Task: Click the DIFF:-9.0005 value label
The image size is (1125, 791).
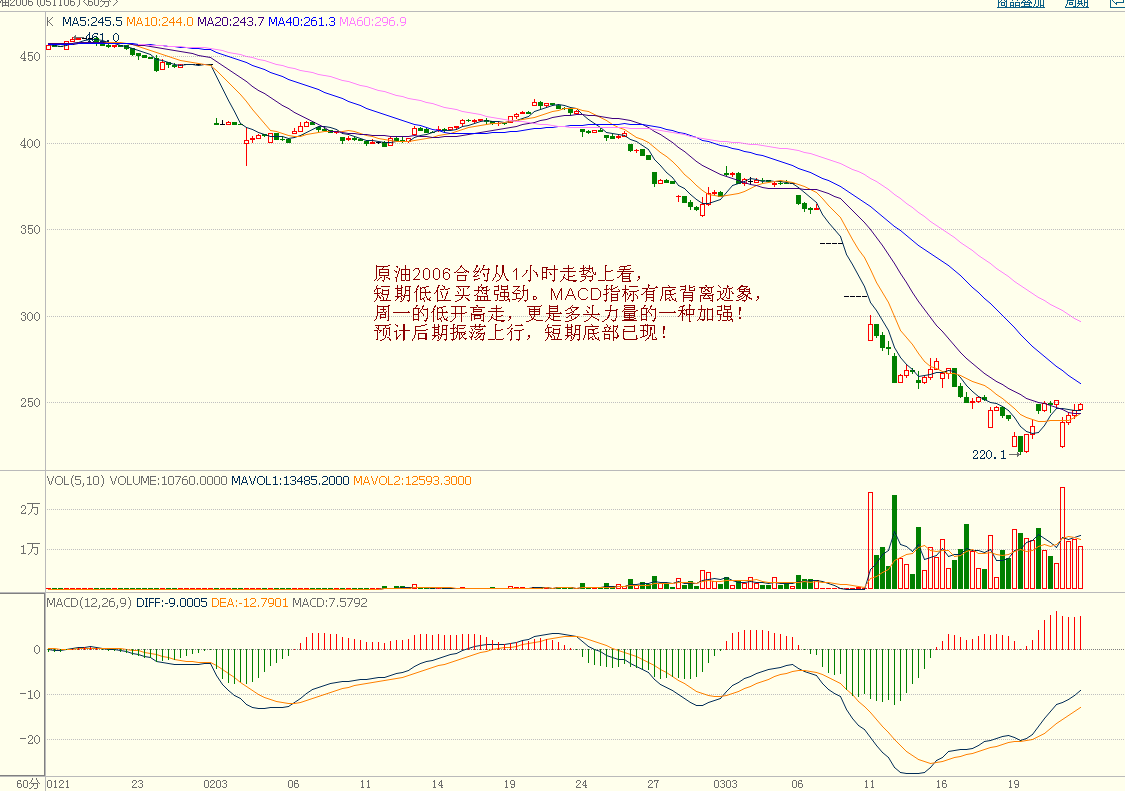Action: point(171,603)
